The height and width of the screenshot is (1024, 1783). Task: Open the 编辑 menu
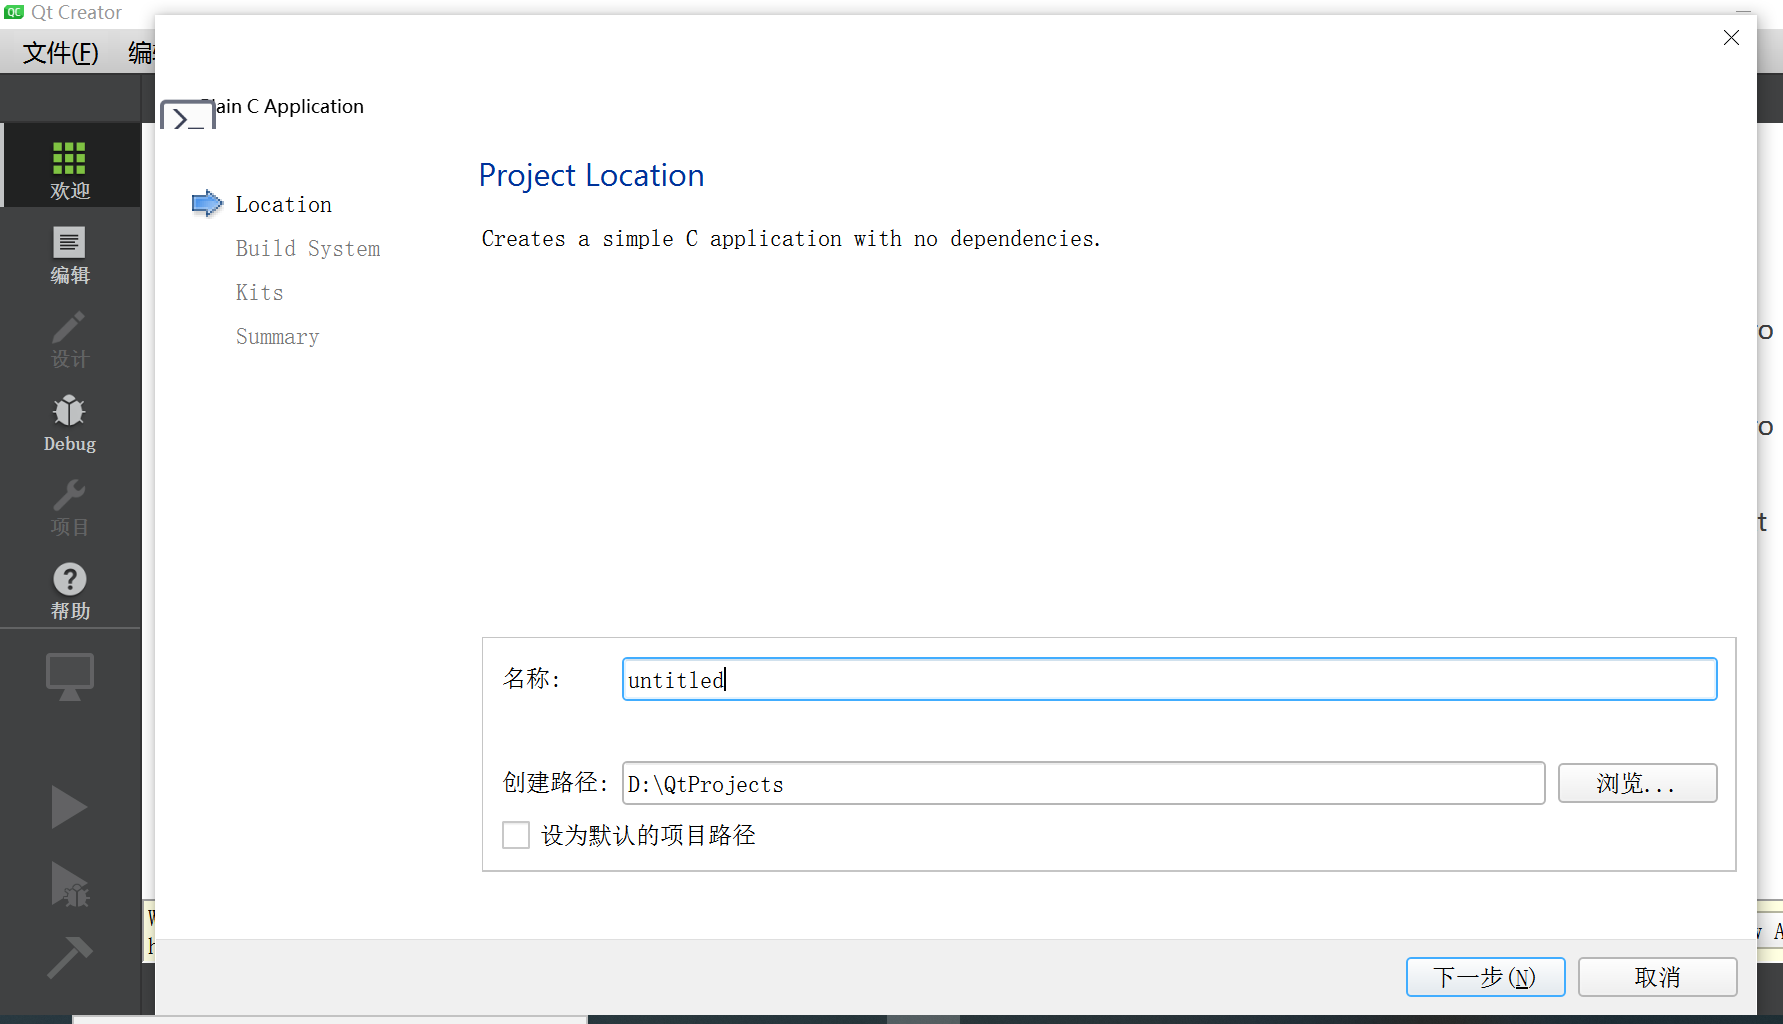click(141, 51)
